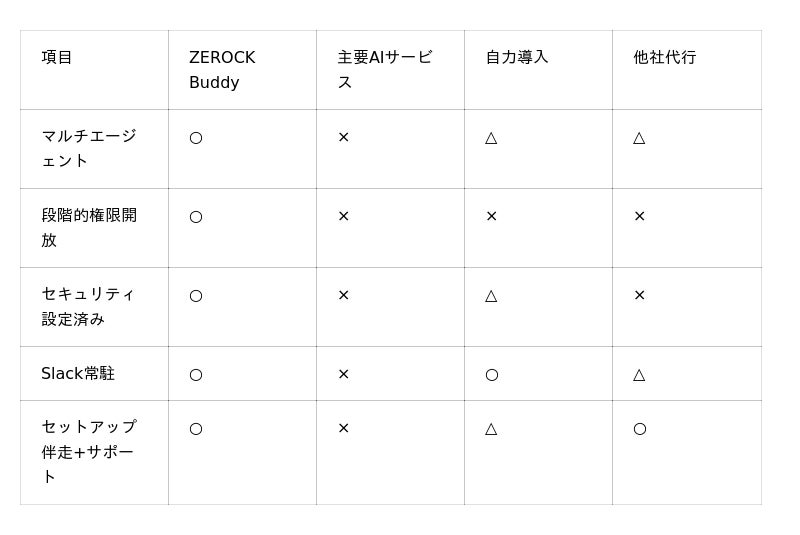800x535 pixels.
Task: Click the triangle for マルチエージェント under 自力導入
Action: 491,137
